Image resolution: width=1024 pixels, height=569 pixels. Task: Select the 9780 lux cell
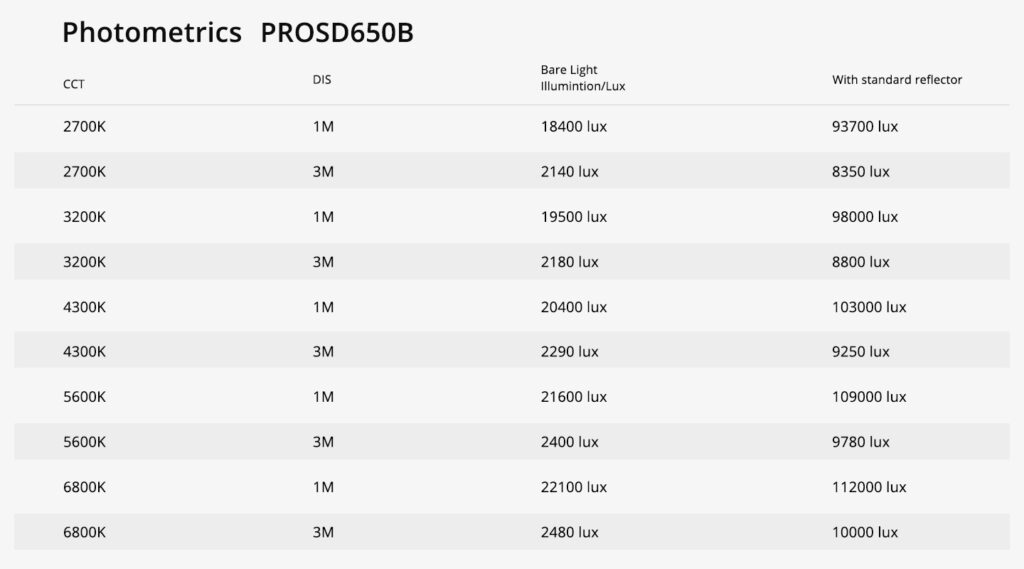point(860,442)
